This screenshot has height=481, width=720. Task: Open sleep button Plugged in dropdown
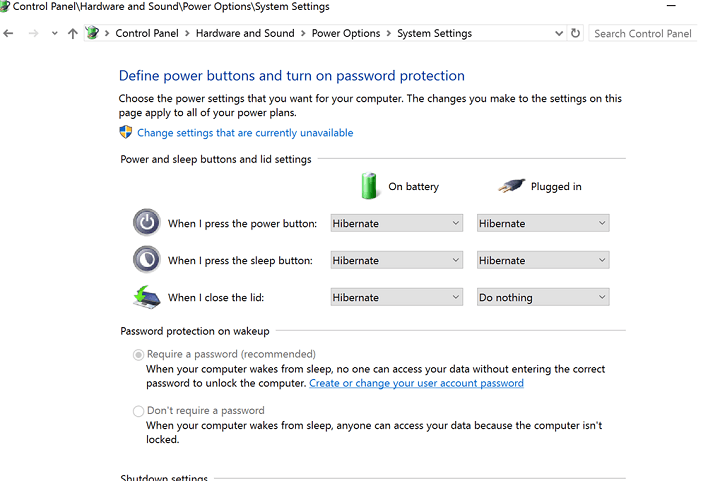click(x=543, y=260)
